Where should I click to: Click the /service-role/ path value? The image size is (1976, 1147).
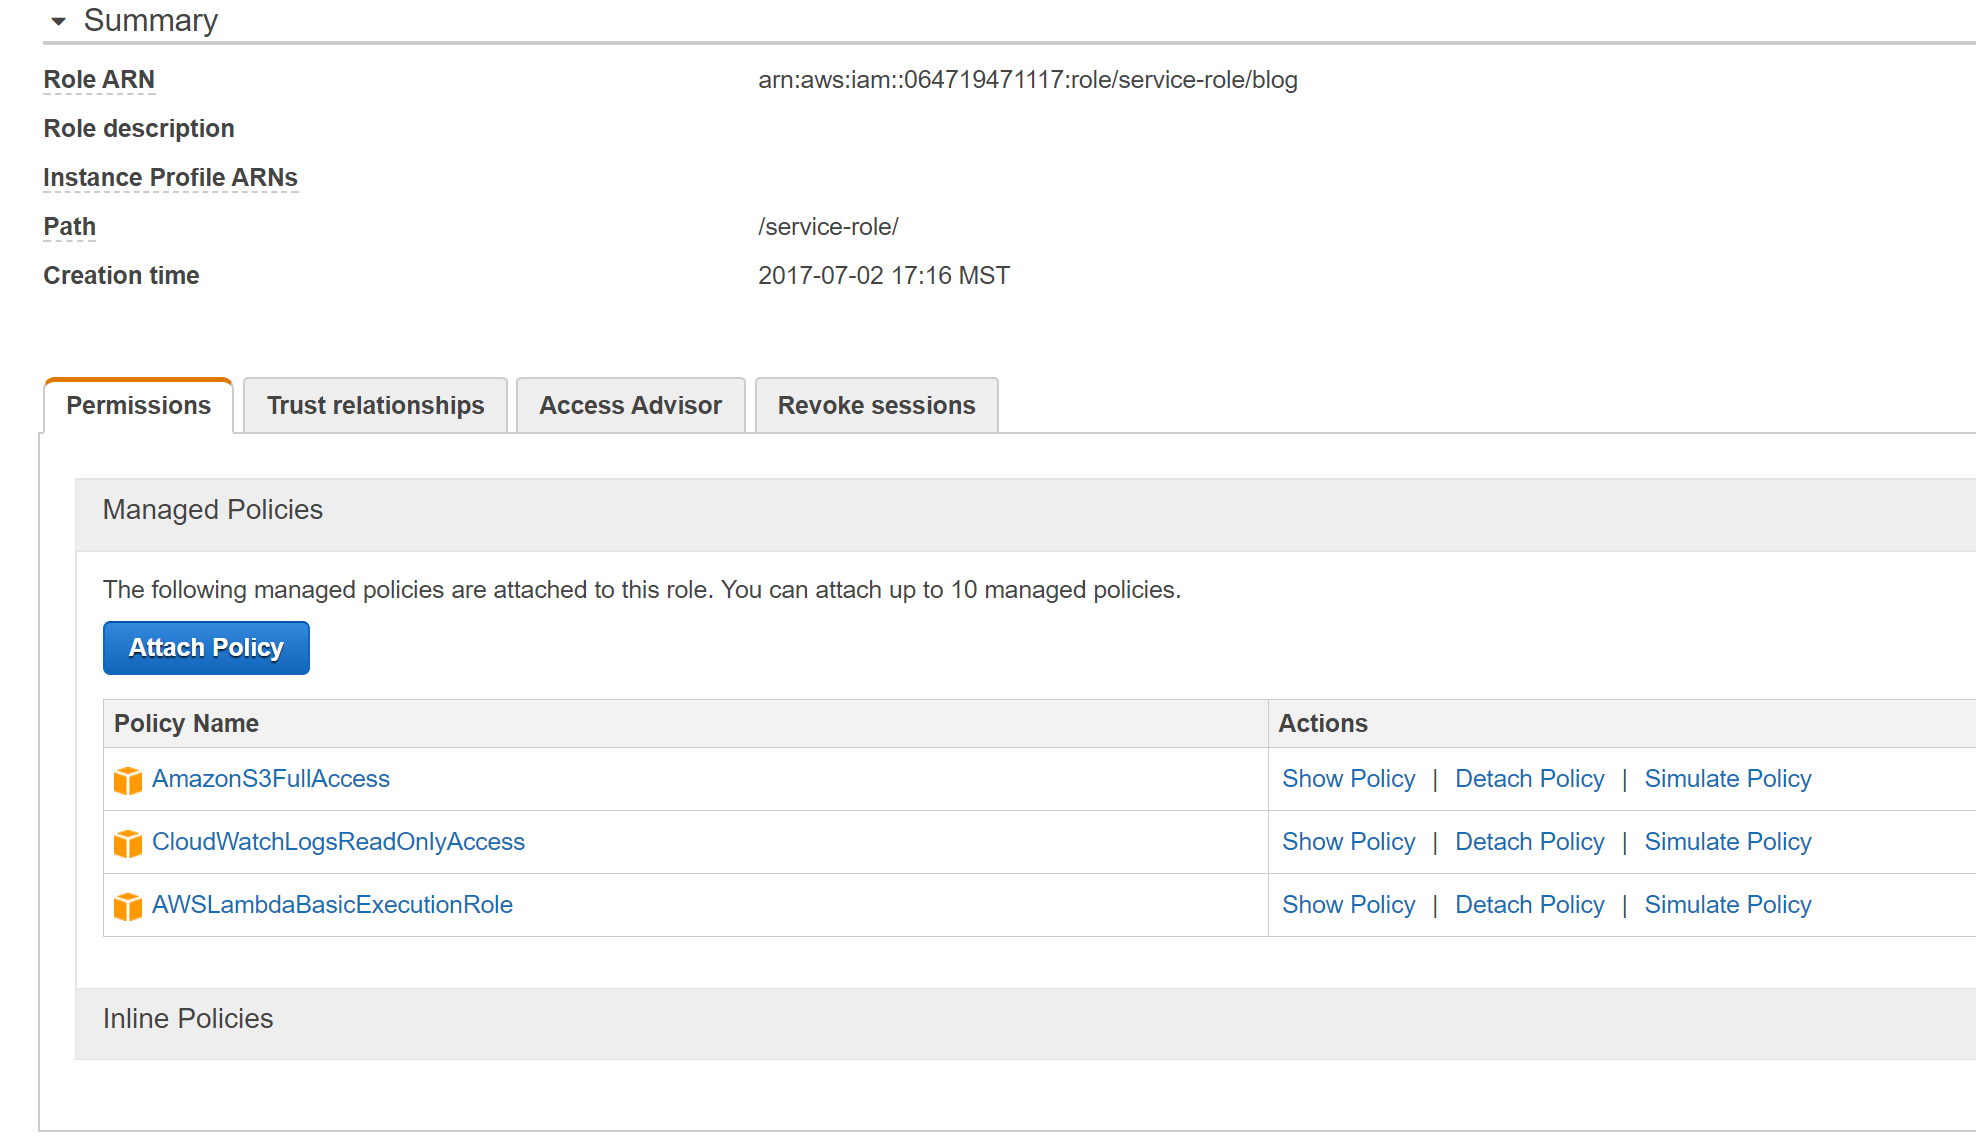click(x=828, y=227)
